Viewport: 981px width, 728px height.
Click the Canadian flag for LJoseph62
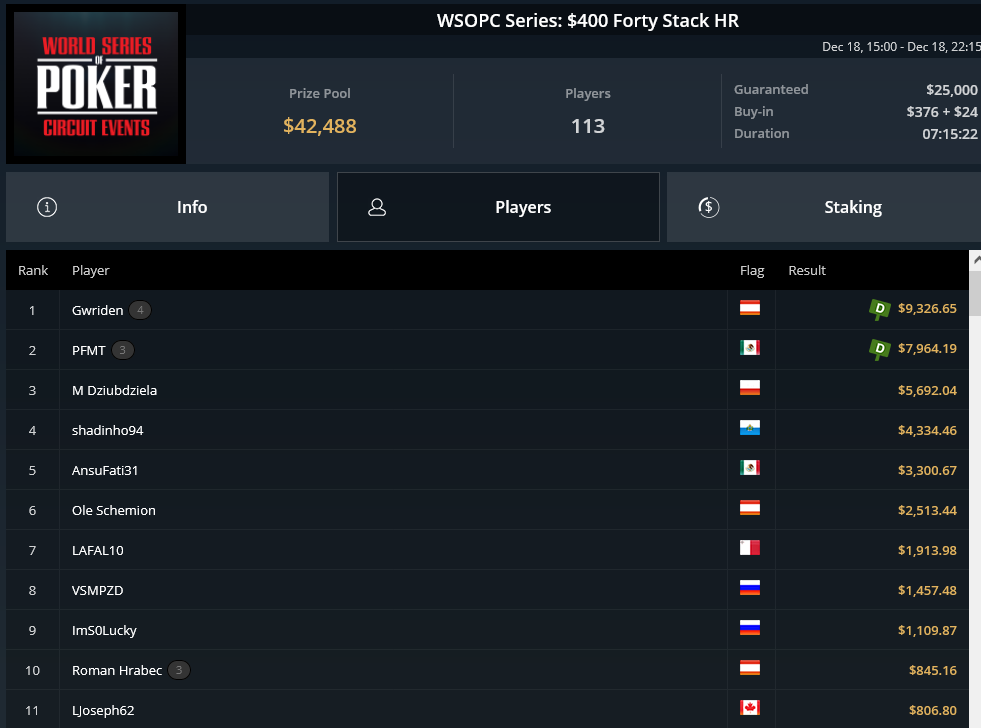[750, 707]
